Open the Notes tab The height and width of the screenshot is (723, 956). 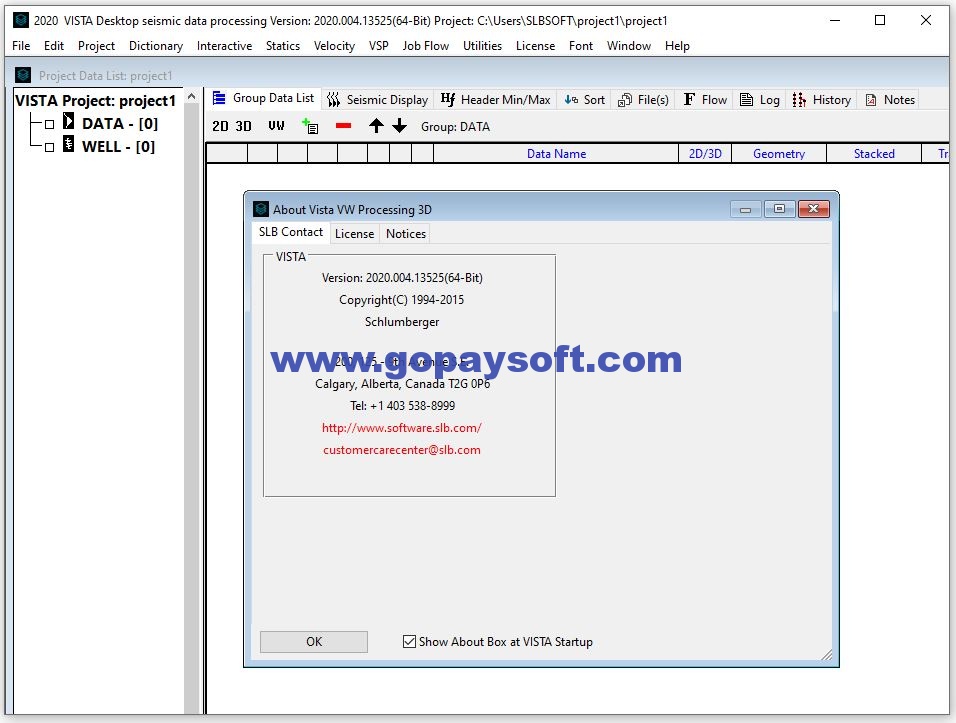click(890, 99)
